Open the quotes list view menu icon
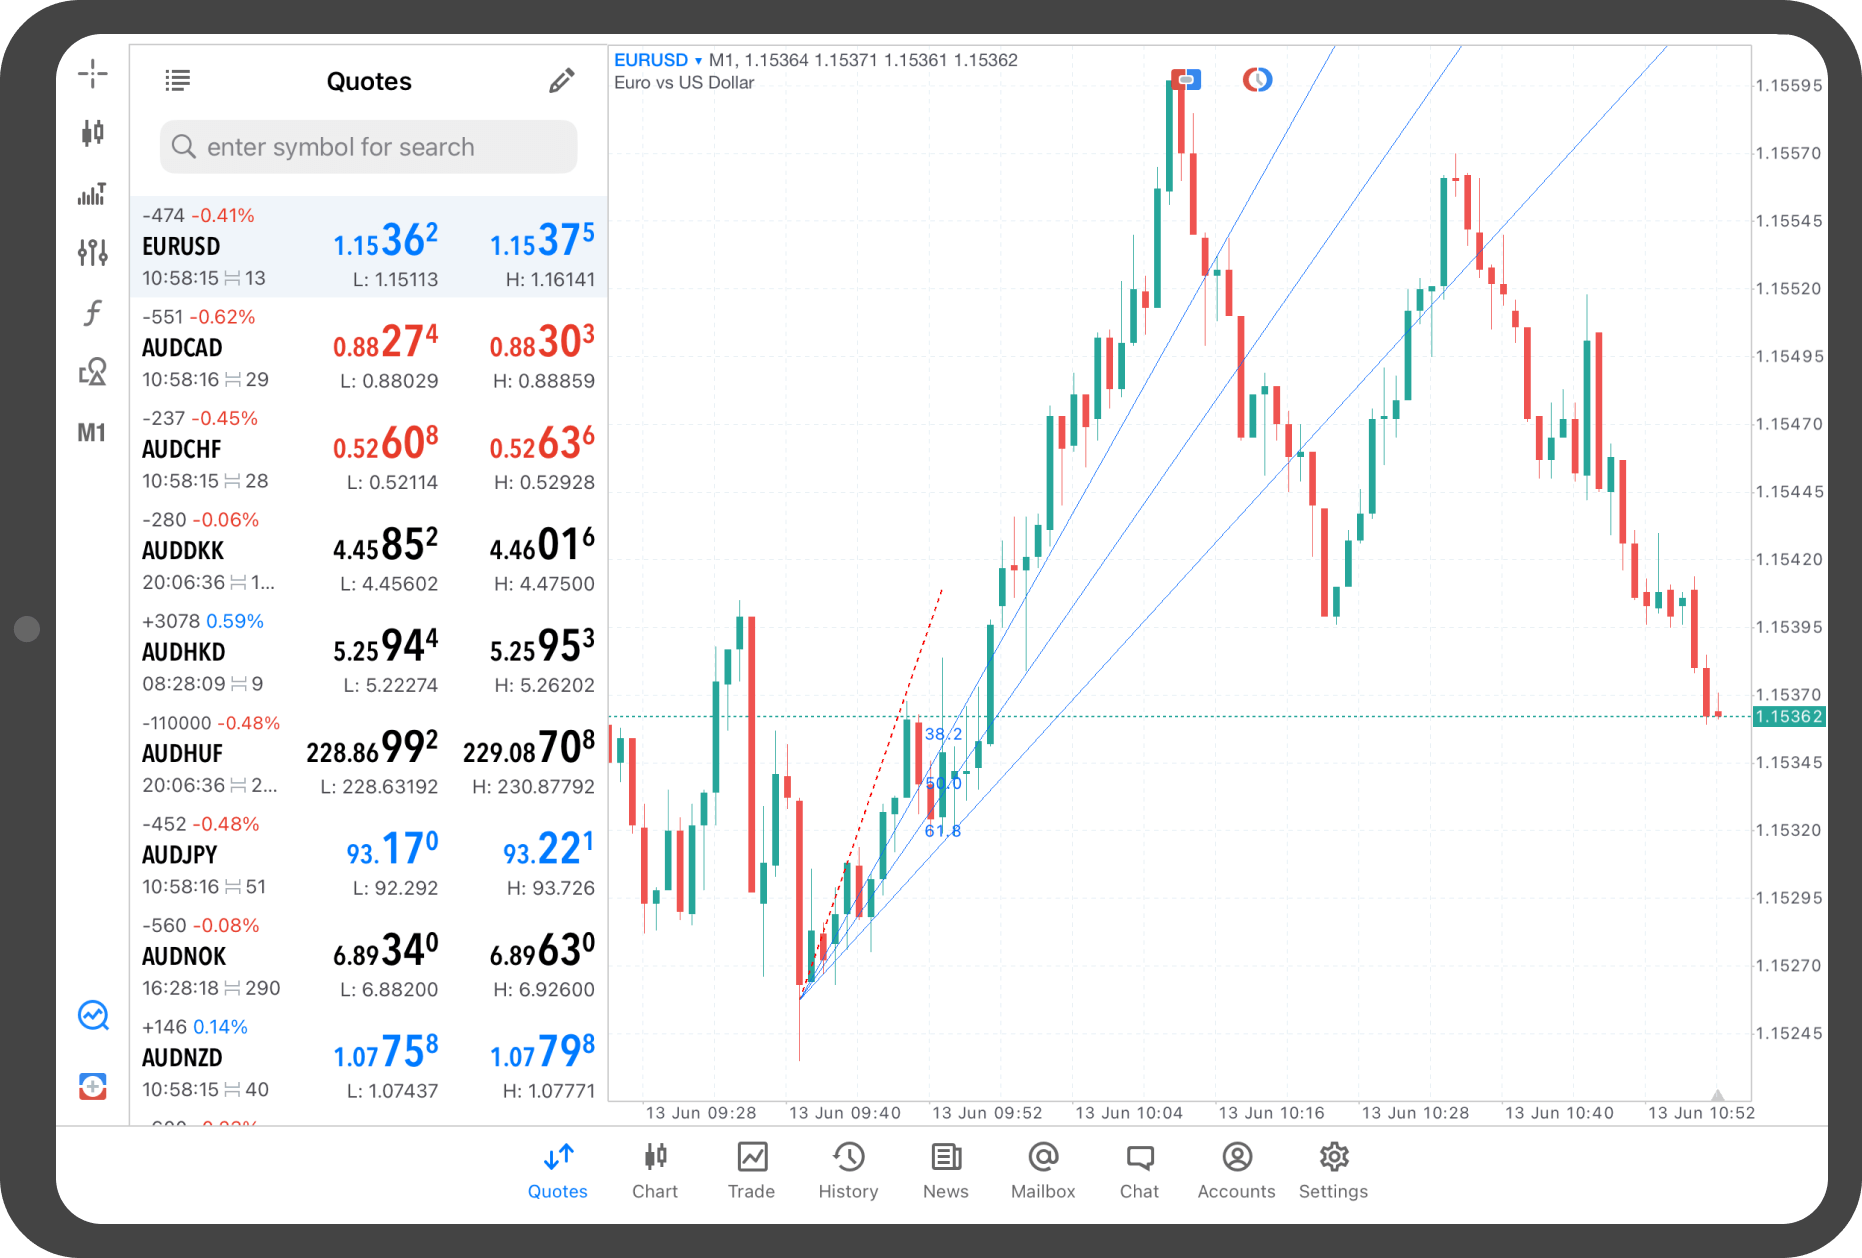The height and width of the screenshot is (1258, 1862). point(178,81)
